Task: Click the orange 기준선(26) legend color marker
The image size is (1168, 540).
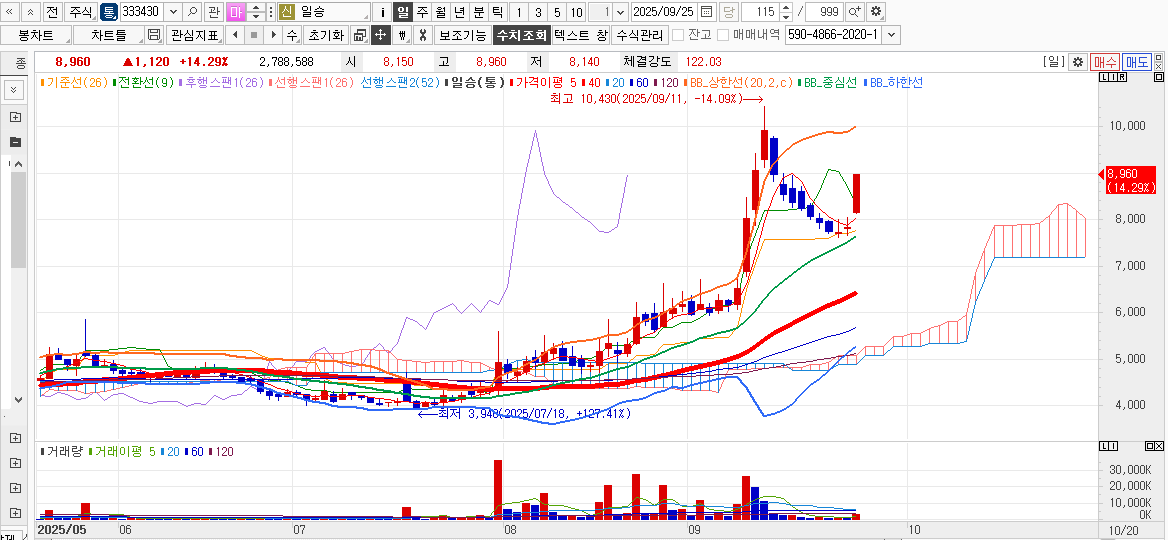Action: (x=42, y=82)
